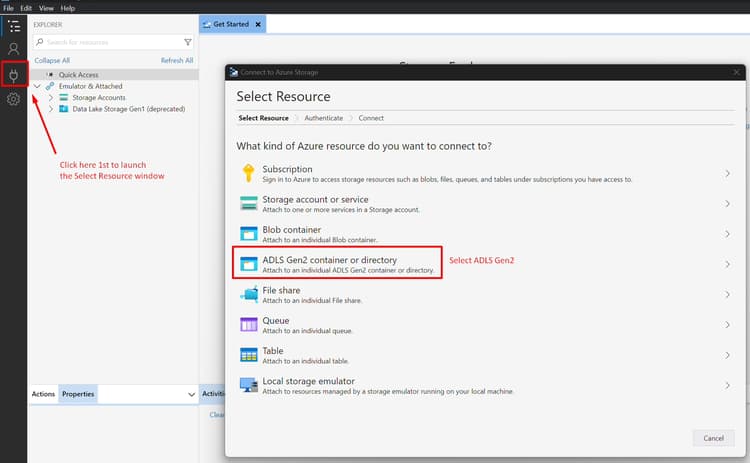The height and width of the screenshot is (463, 750).
Task: Click the Storage Accounts tree icon
Action: [x=64, y=98]
